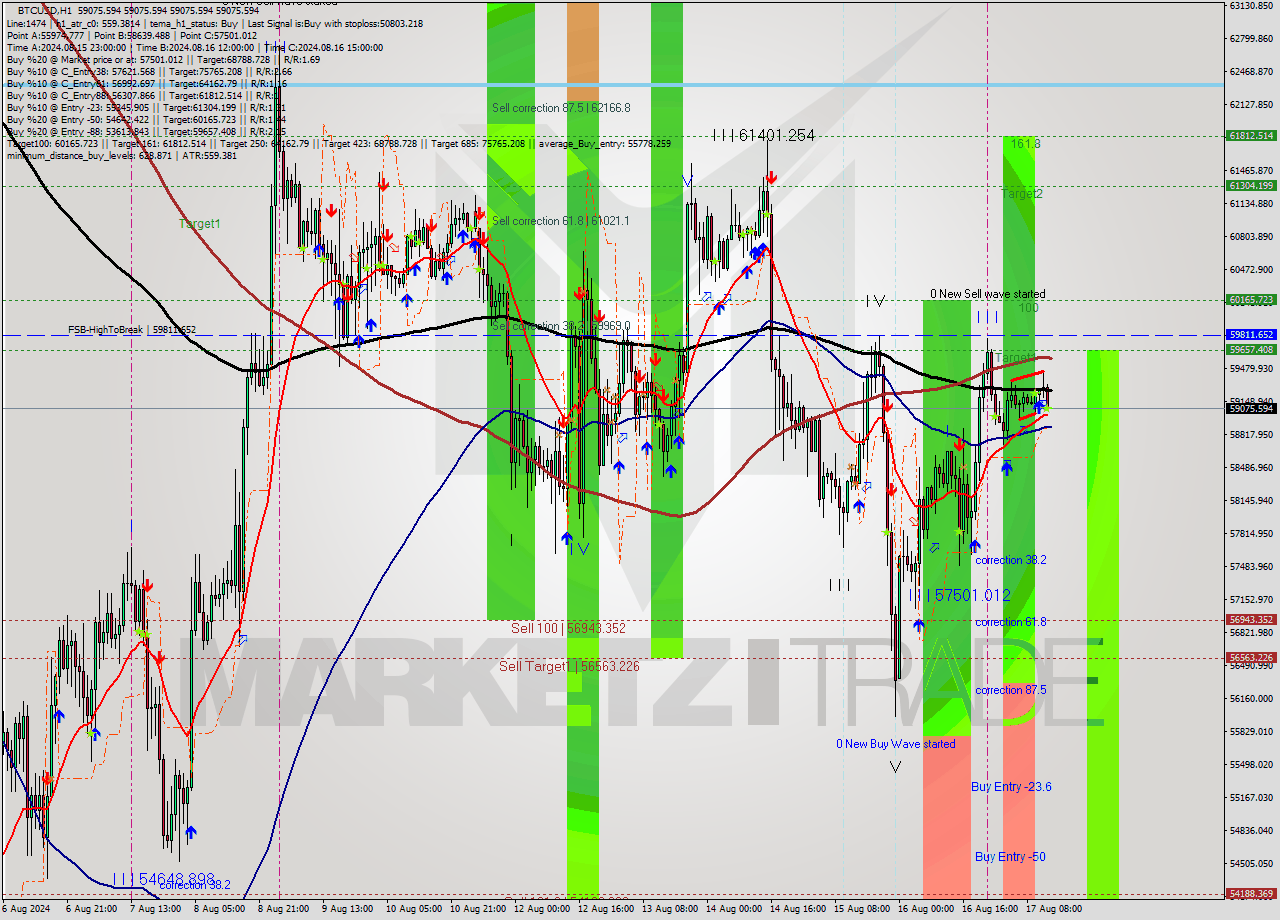Click the 62468.870 price axis value

1251,71
